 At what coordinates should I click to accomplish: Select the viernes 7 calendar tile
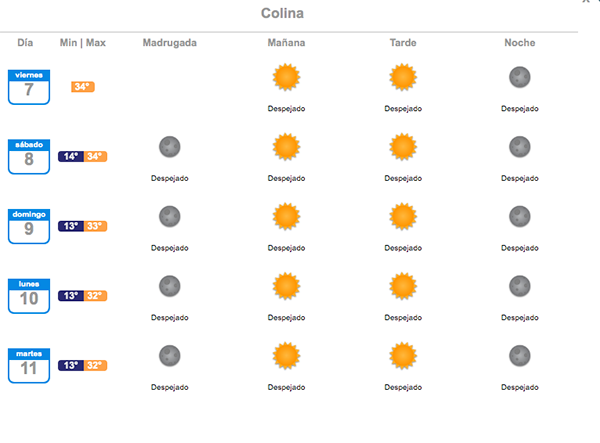coord(29,87)
